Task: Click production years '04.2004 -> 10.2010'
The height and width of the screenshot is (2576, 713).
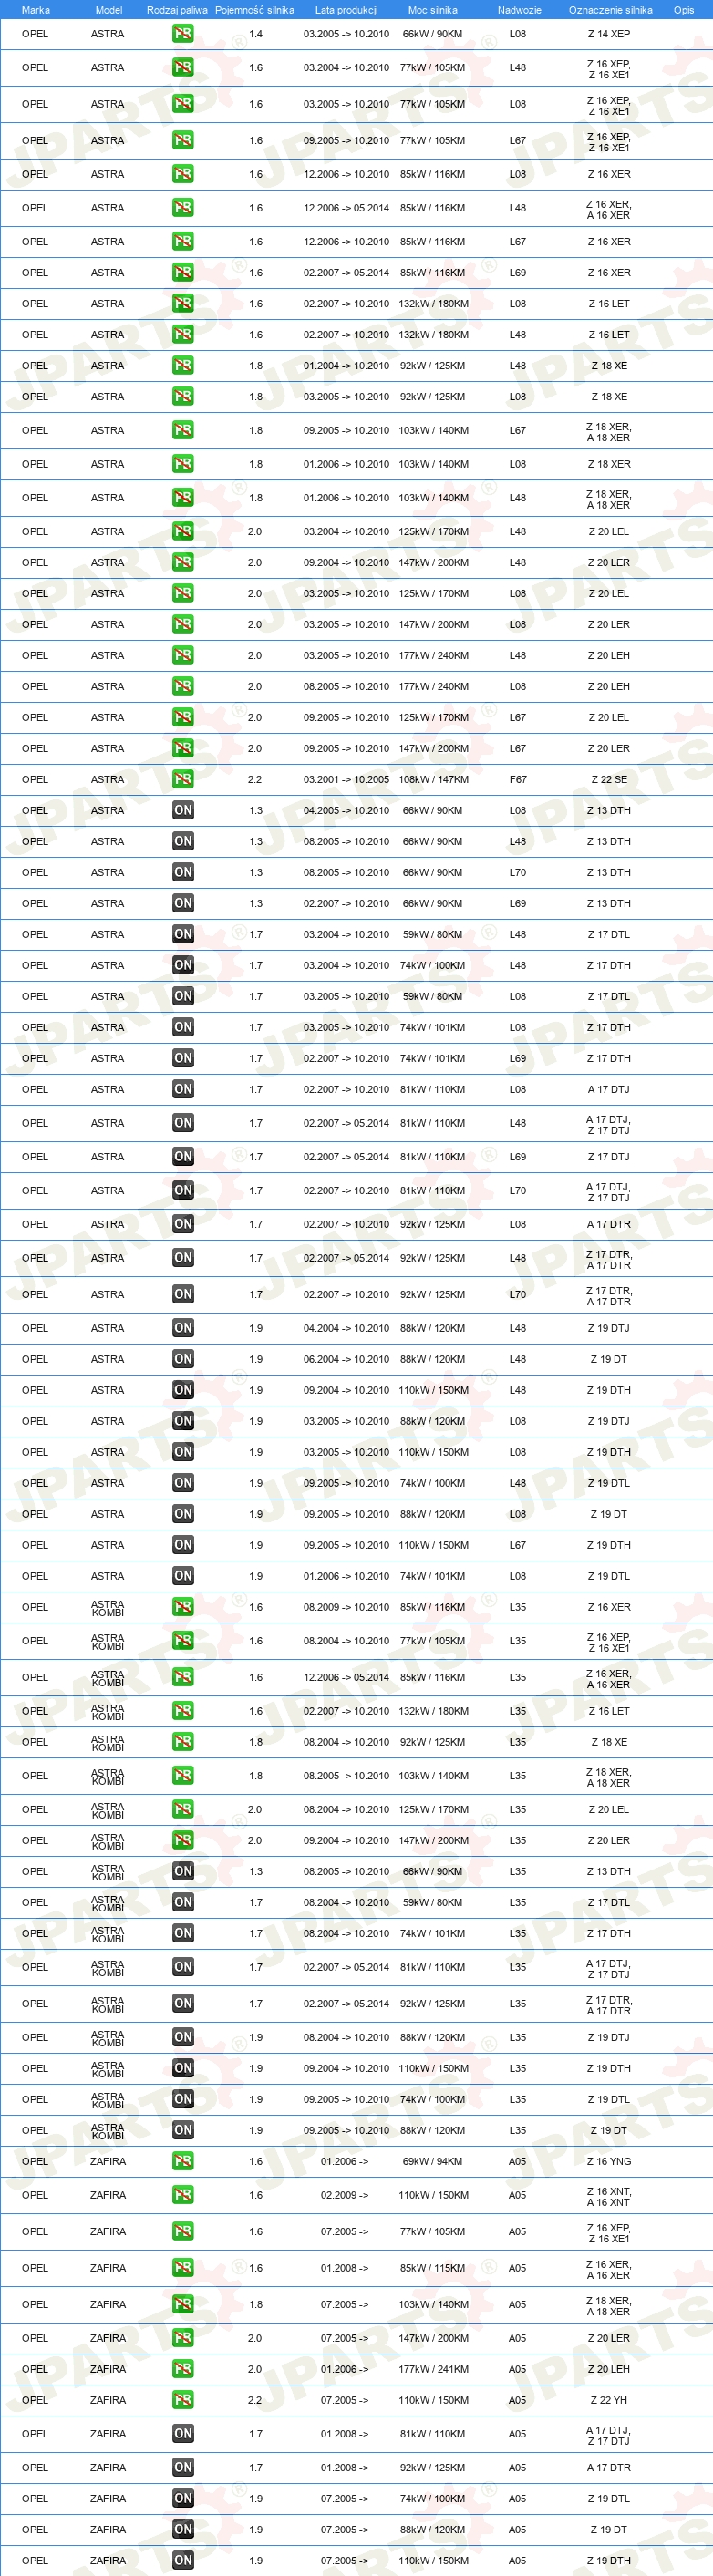Action: coord(346,1328)
